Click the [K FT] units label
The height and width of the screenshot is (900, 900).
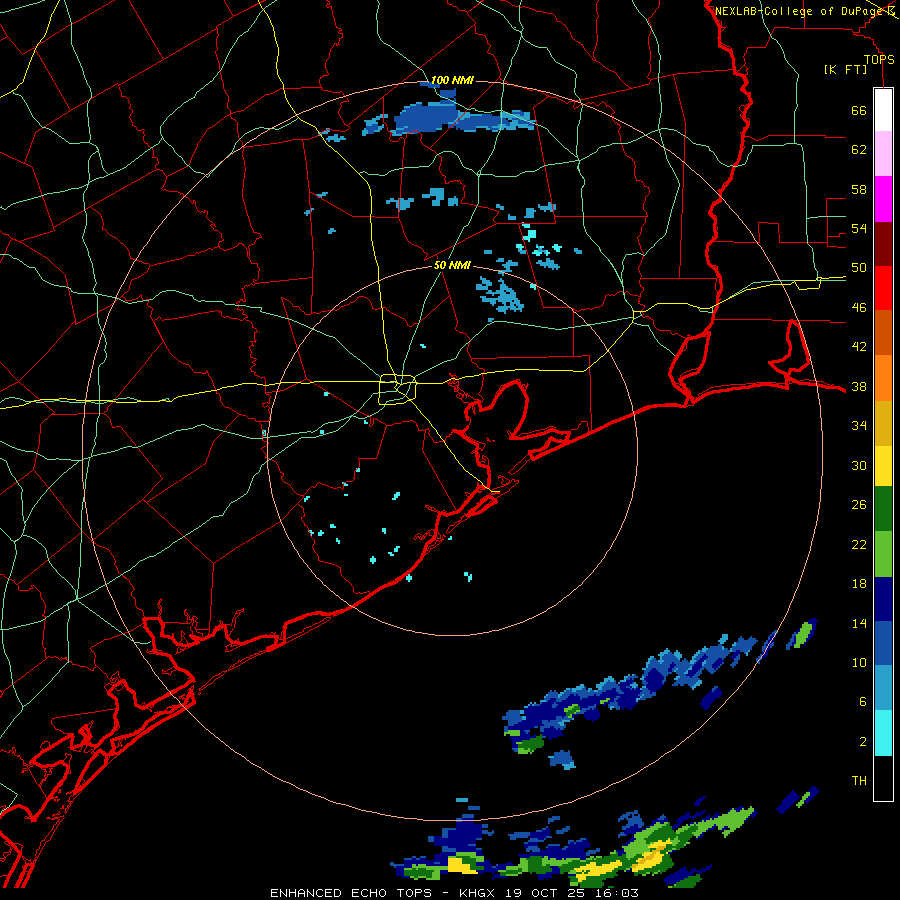[x=845, y=70]
